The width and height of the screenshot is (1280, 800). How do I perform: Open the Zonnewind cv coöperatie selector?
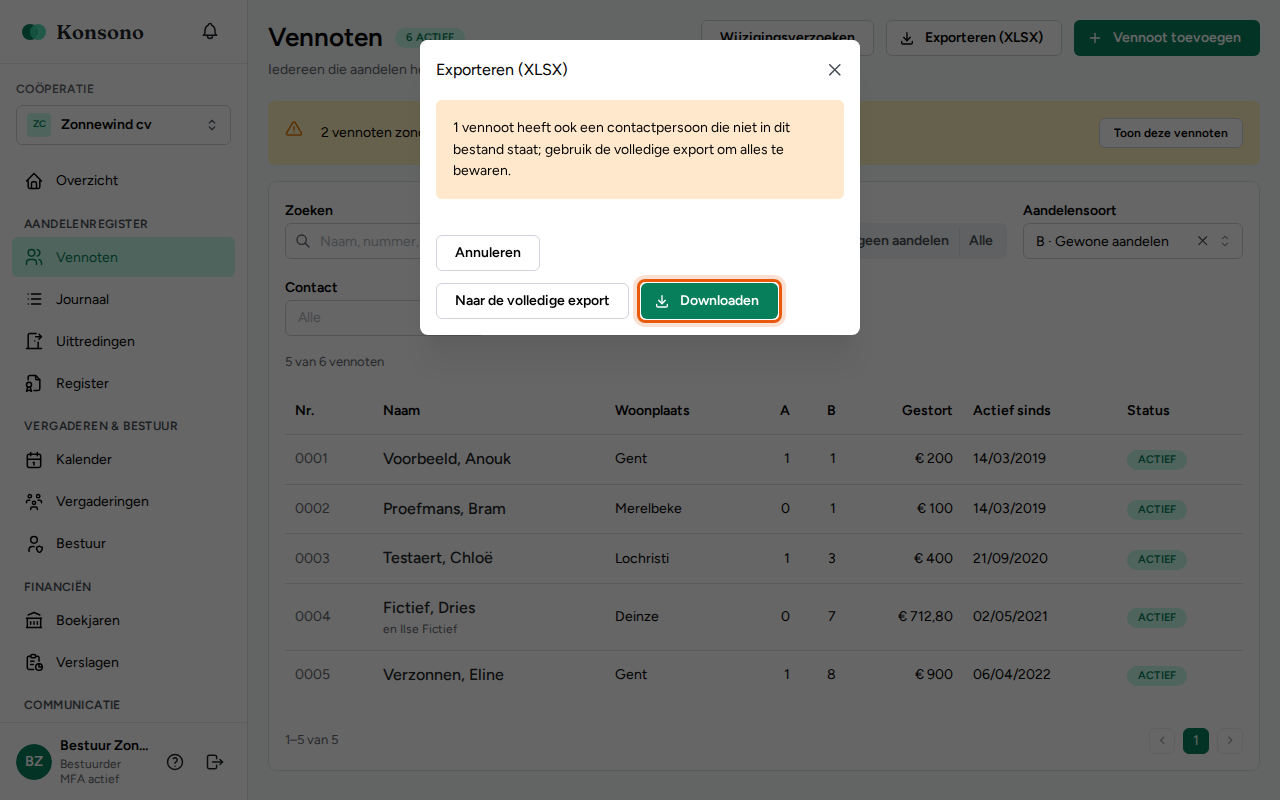pos(123,125)
